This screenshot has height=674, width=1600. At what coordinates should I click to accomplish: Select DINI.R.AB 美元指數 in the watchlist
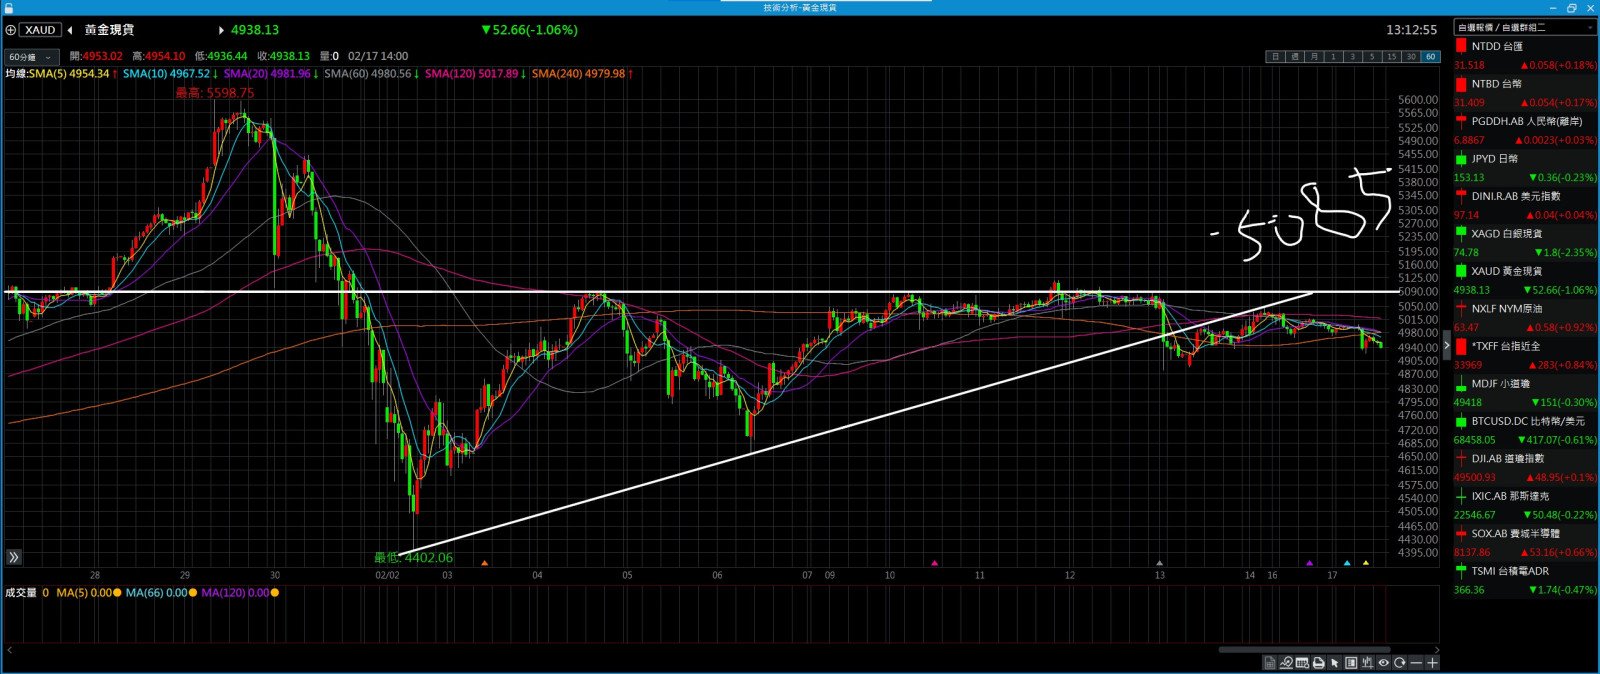point(1525,205)
